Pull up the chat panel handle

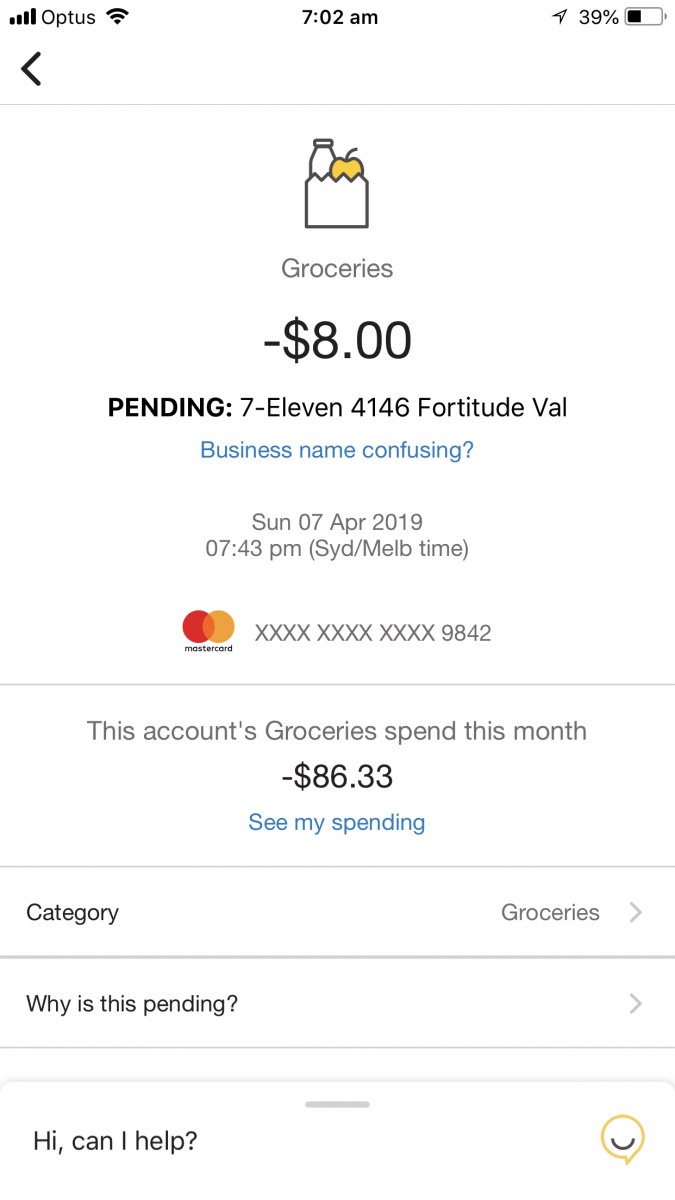pyautogui.click(x=337, y=1104)
